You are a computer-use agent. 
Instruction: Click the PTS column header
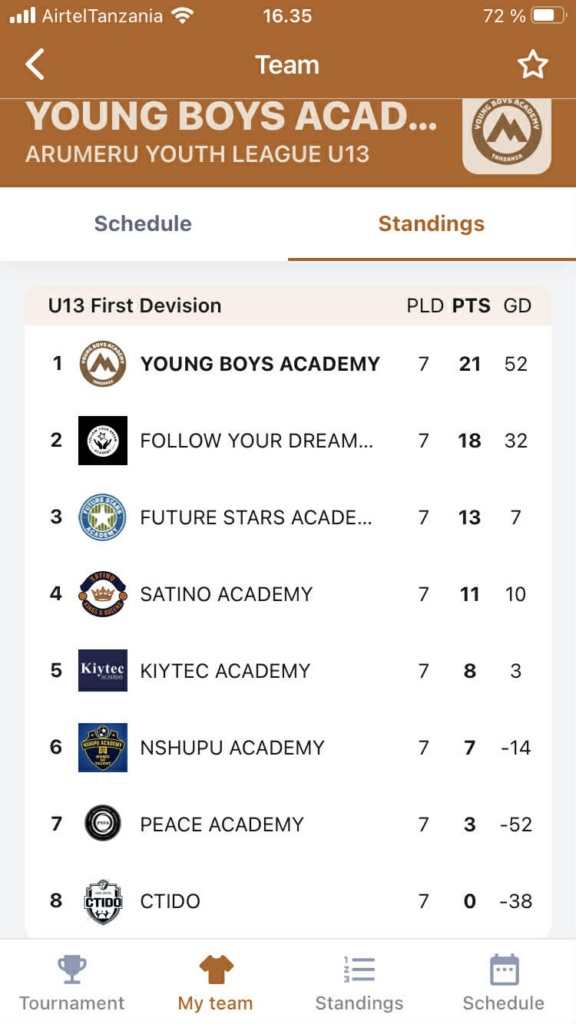472,305
